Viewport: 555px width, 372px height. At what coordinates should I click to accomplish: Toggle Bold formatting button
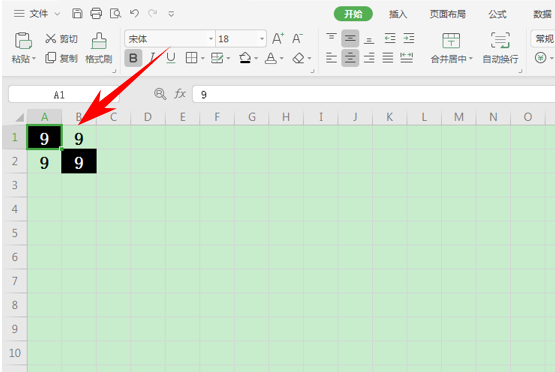coord(133,58)
